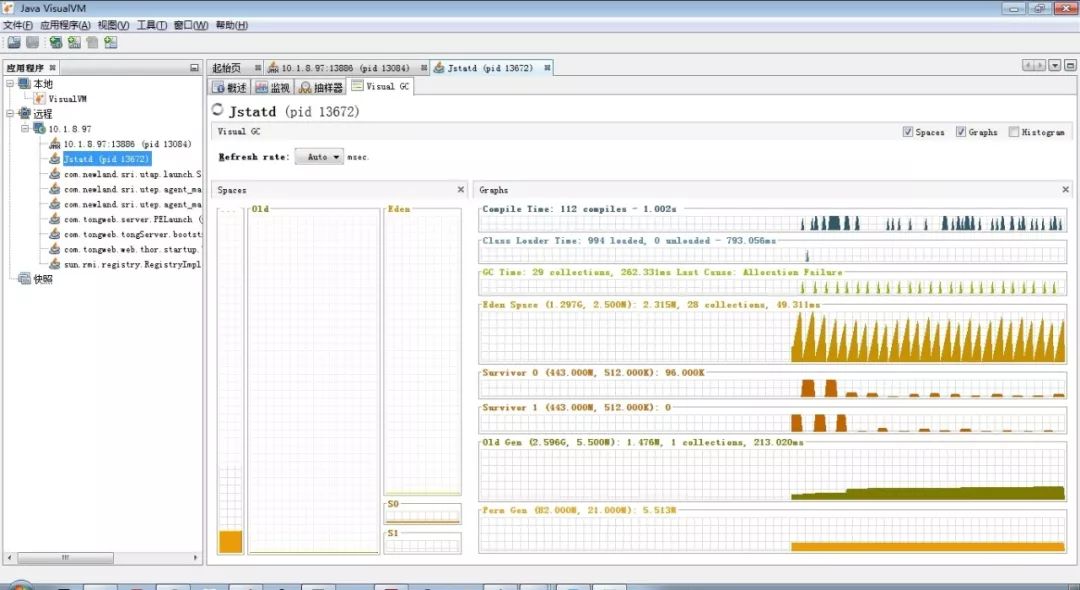Viewport: 1080px width, 590px height.
Task: Click the VisualVM application icon under 本地
Action: pos(40,98)
